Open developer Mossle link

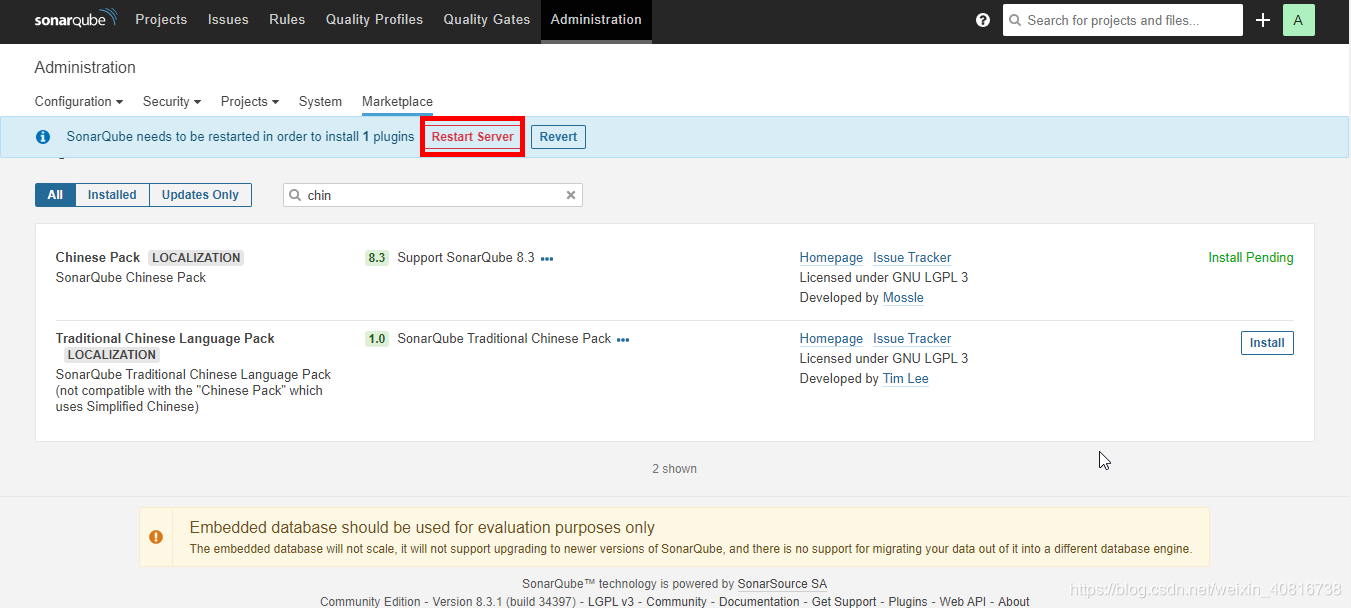(x=903, y=298)
